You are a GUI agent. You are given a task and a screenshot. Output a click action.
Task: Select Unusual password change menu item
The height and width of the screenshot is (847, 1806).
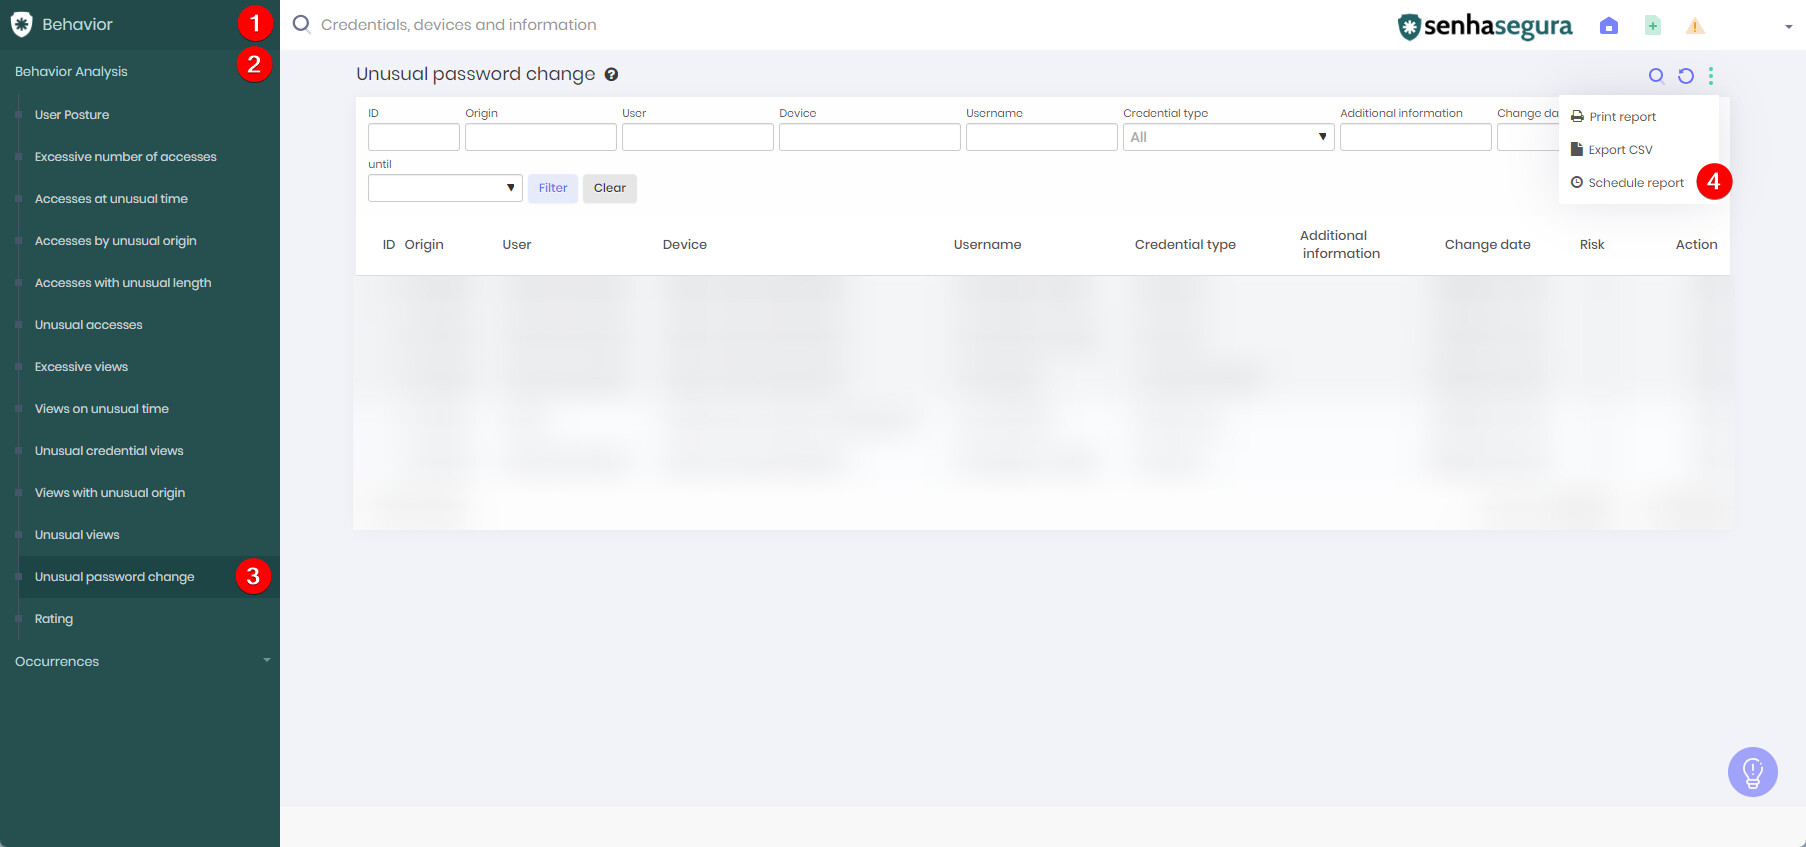coord(115,577)
